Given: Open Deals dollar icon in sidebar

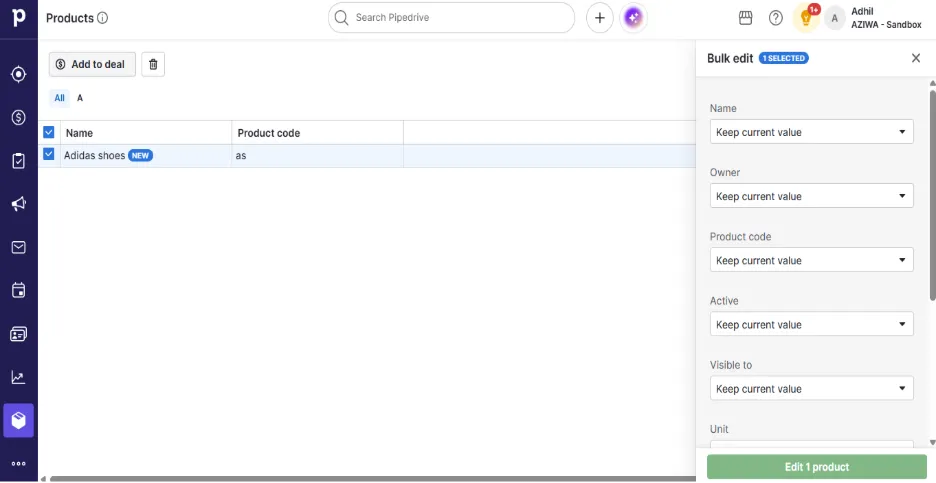Looking at the screenshot, I should point(19,118).
